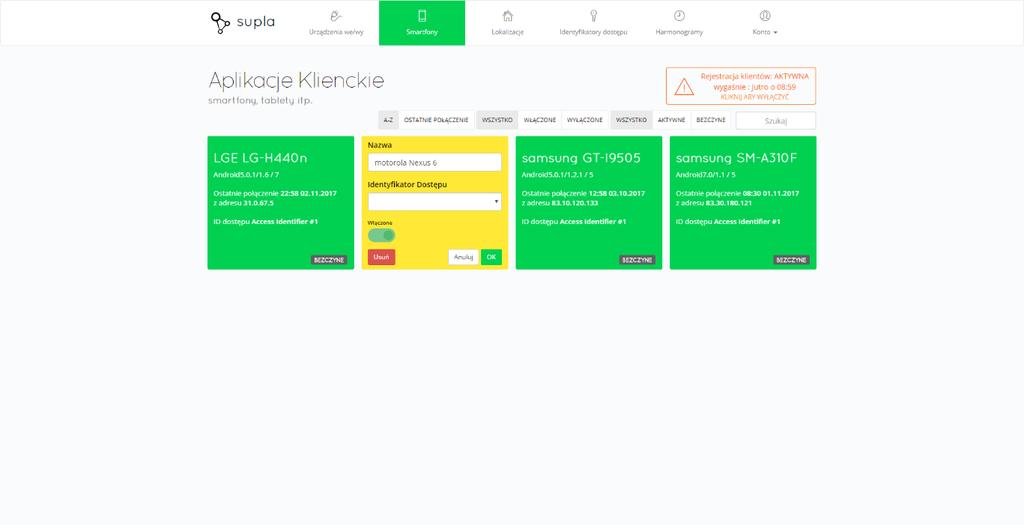Filter by Bezczynne clients
The height and width of the screenshot is (525, 1024).
[x=711, y=120]
